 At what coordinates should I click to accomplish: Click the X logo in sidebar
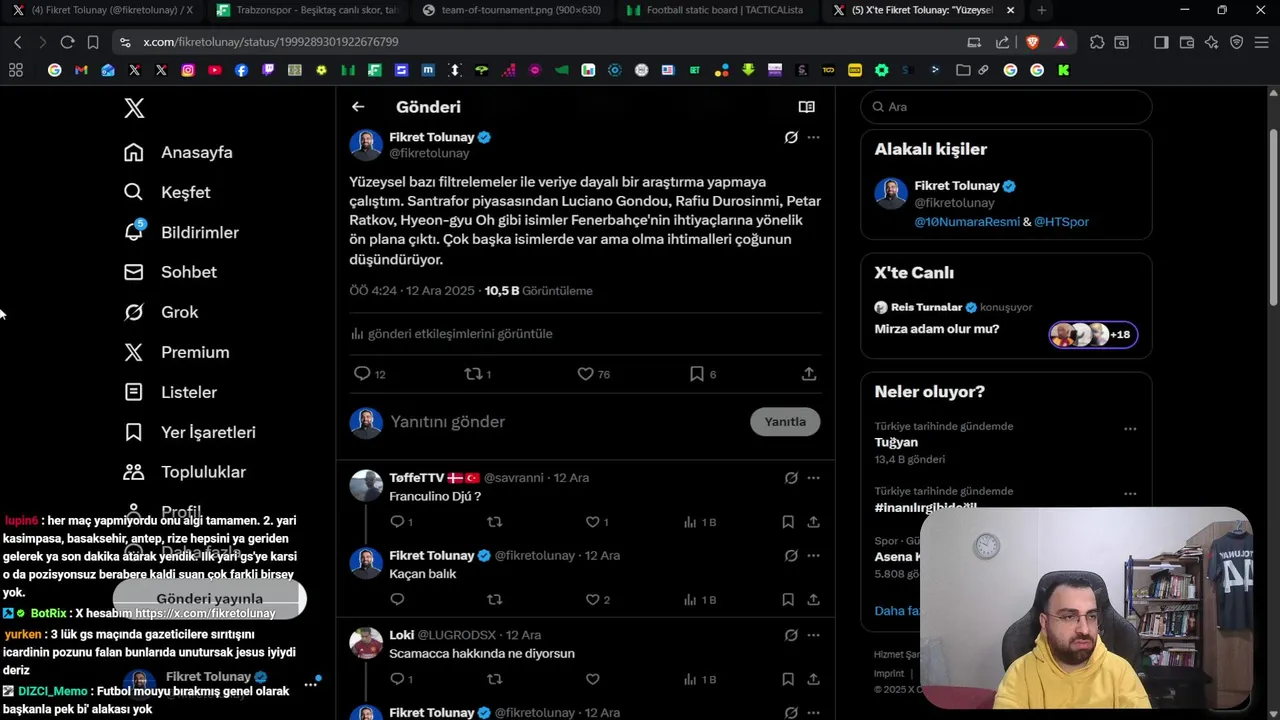coord(134,108)
